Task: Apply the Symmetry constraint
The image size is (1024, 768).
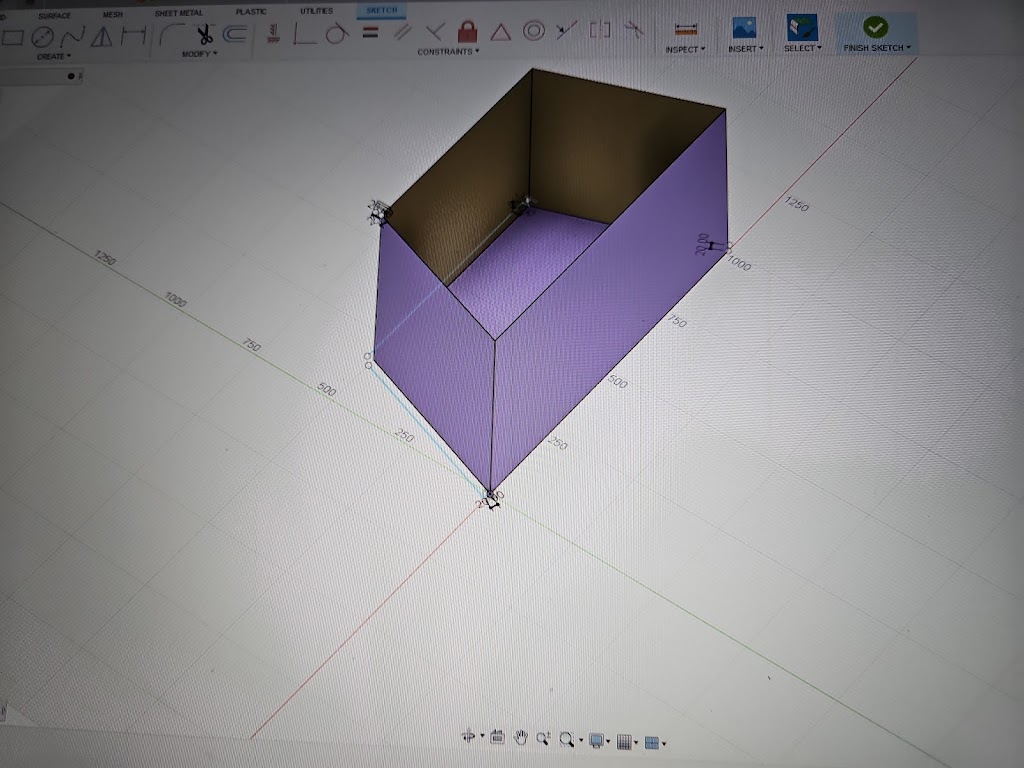Action: click(x=600, y=29)
